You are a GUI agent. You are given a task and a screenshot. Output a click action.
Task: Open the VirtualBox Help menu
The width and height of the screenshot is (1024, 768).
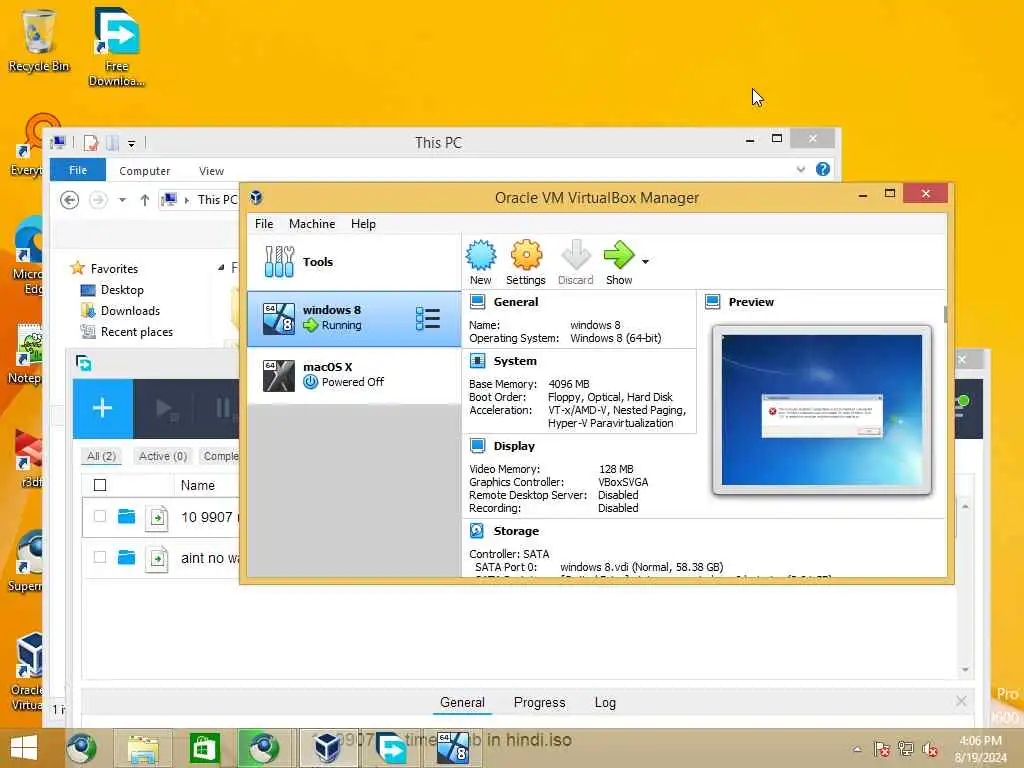363,223
